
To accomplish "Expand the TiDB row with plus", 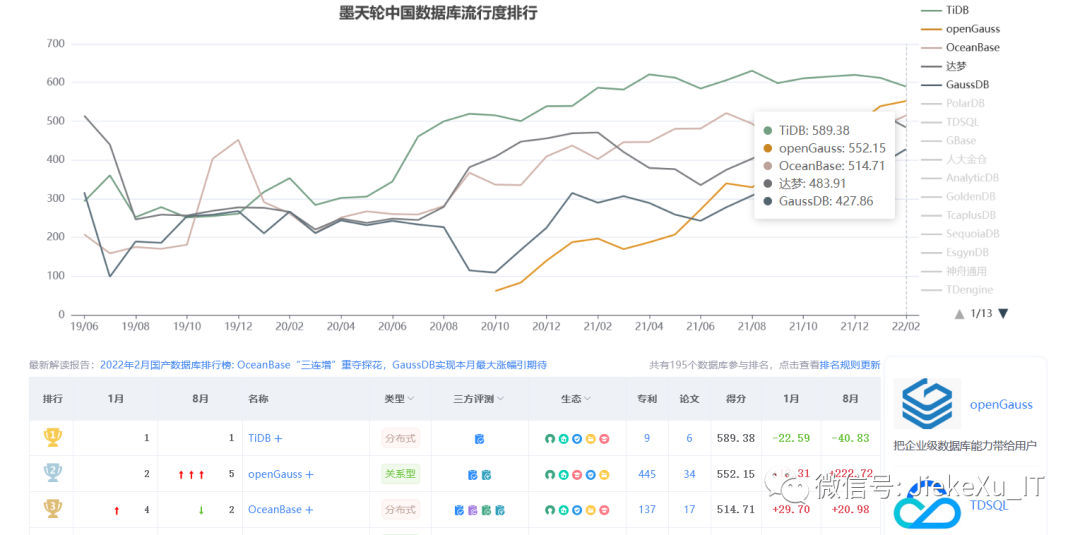I will (278, 438).
